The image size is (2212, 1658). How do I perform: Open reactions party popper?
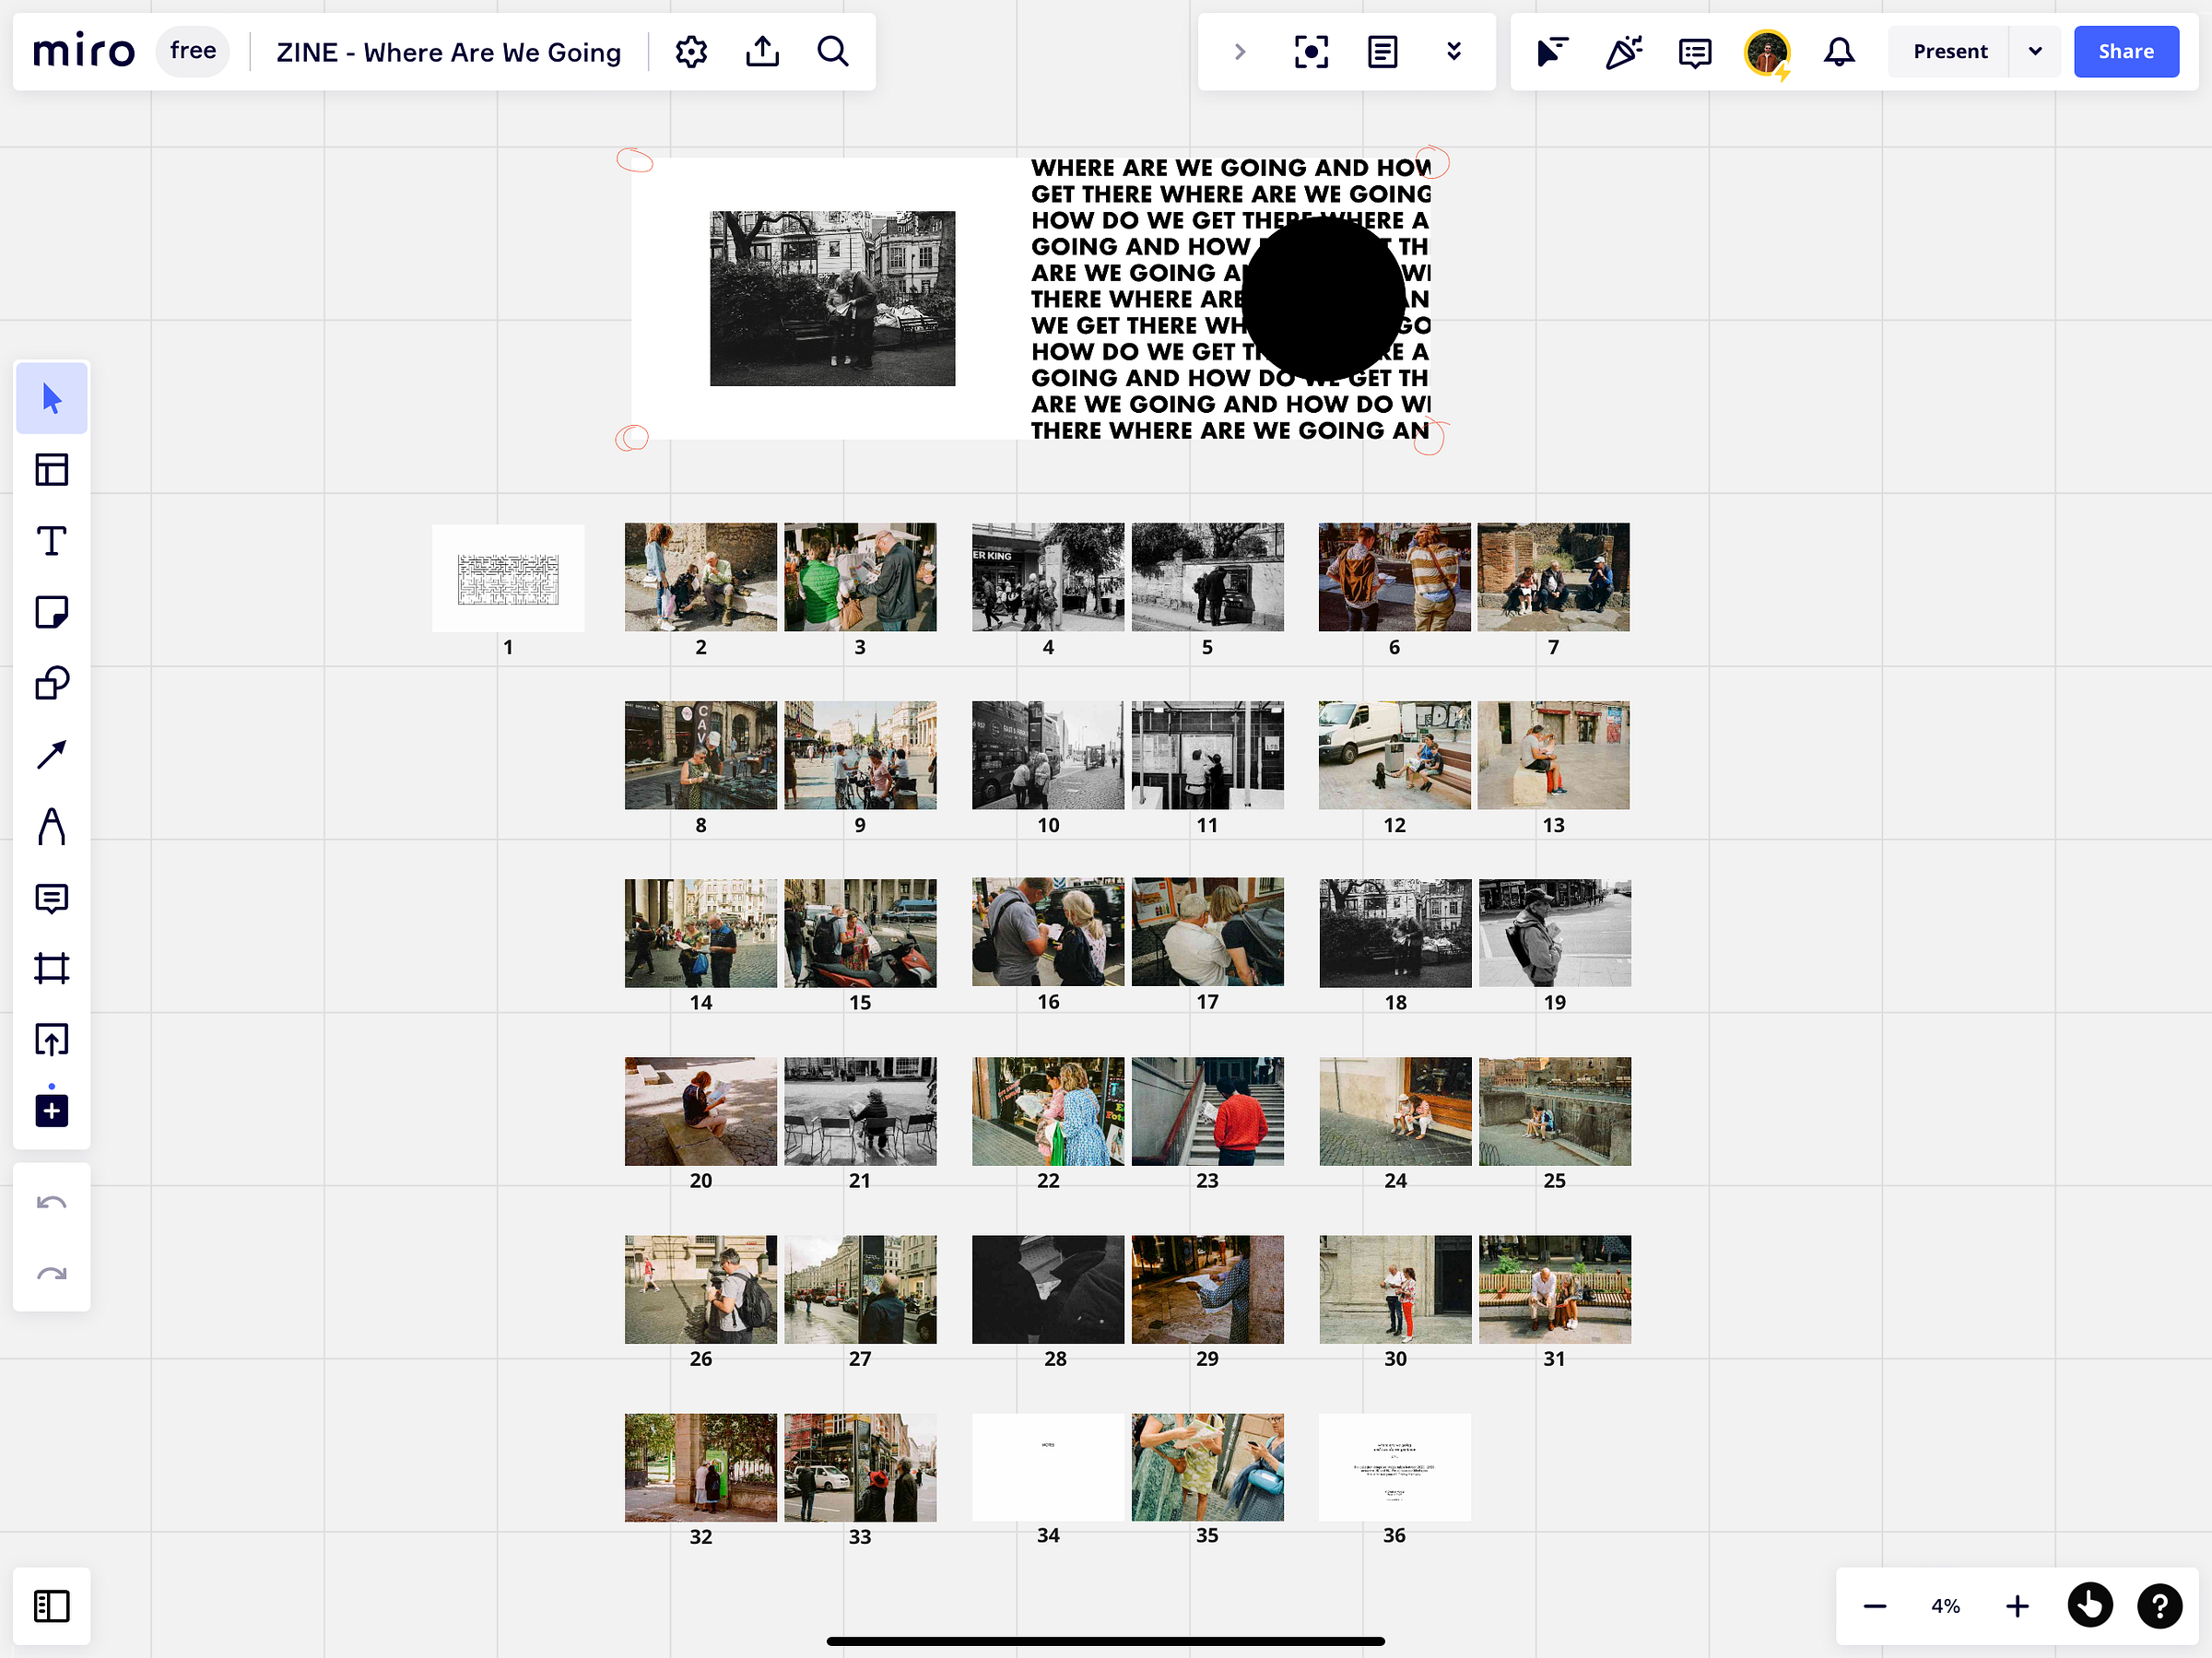pos(1624,52)
